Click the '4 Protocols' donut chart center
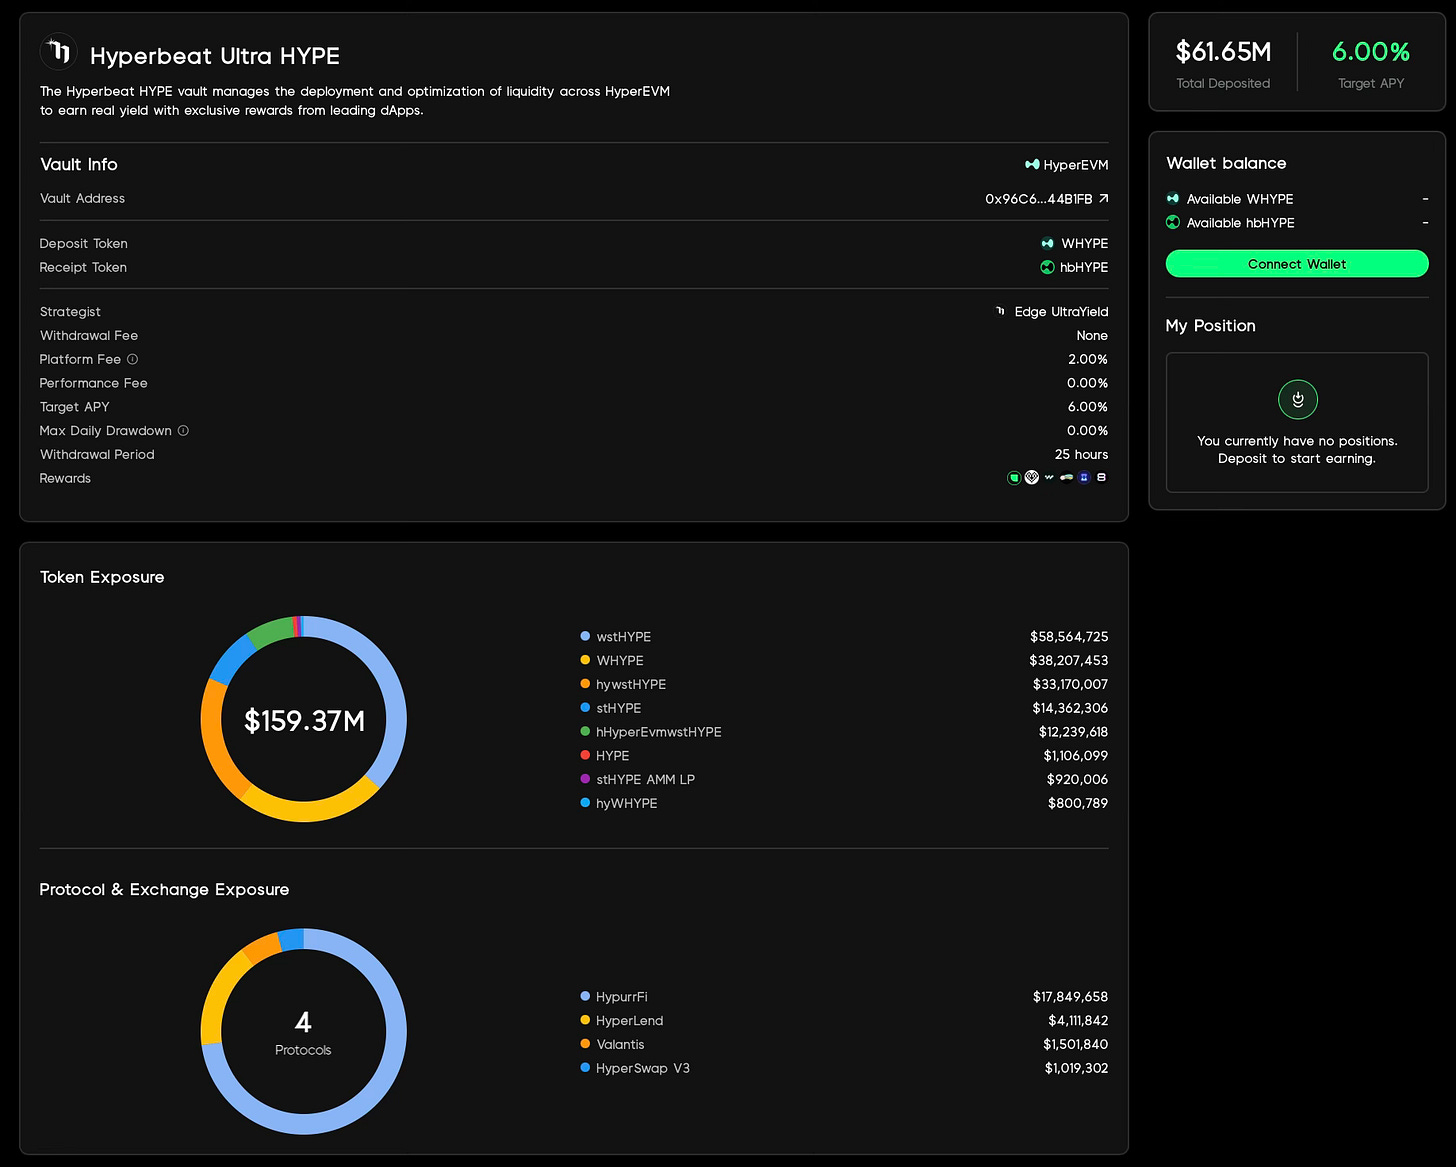Viewport: 1456px width, 1167px height. click(304, 1032)
